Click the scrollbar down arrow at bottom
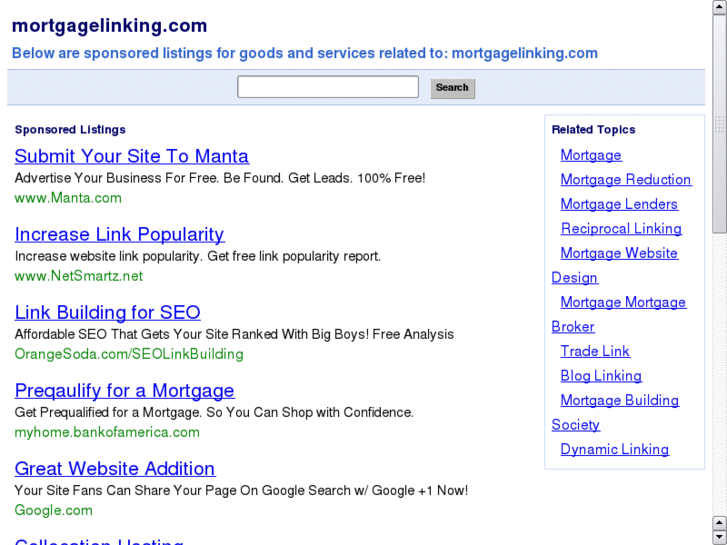The width and height of the screenshot is (727, 545). point(719,537)
